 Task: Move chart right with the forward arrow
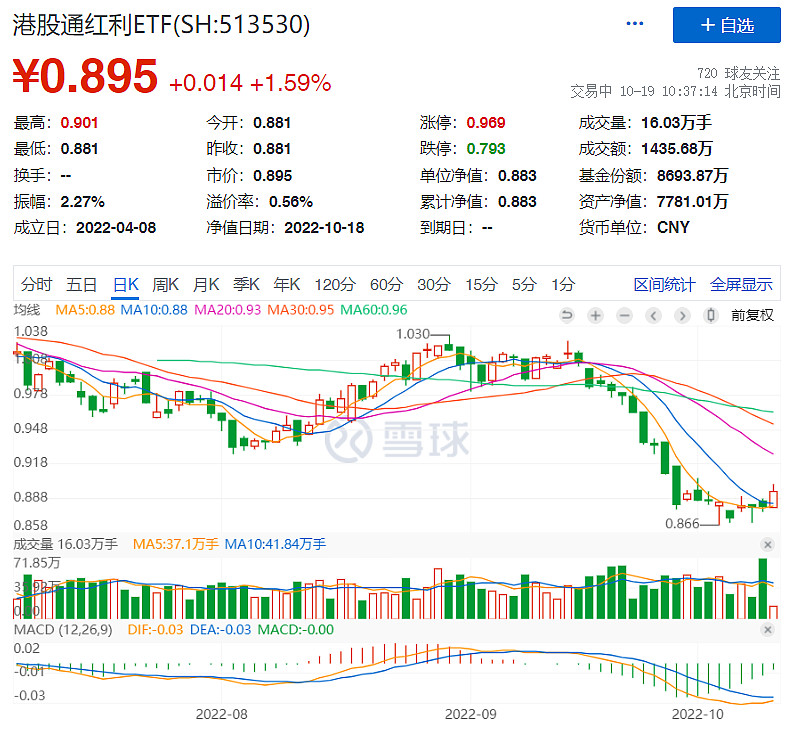pos(682,316)
